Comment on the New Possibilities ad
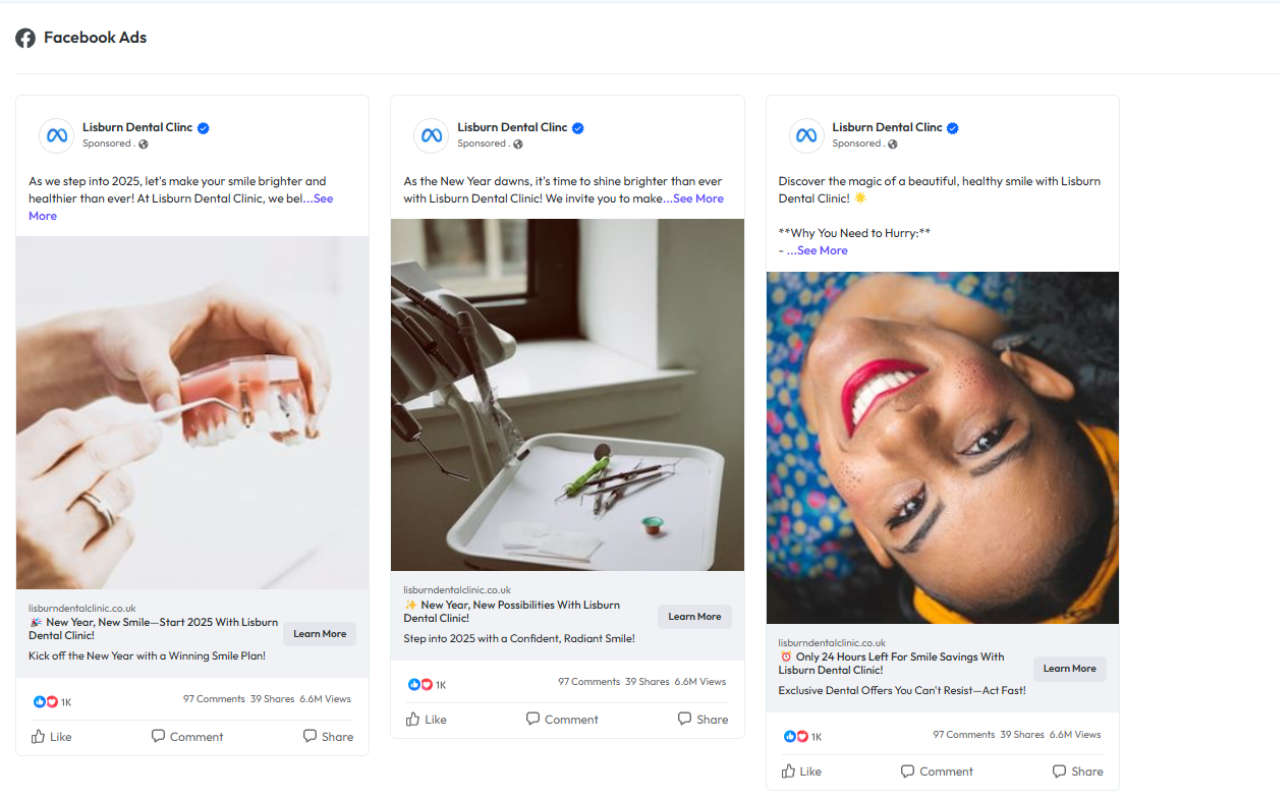 point(562,719)
